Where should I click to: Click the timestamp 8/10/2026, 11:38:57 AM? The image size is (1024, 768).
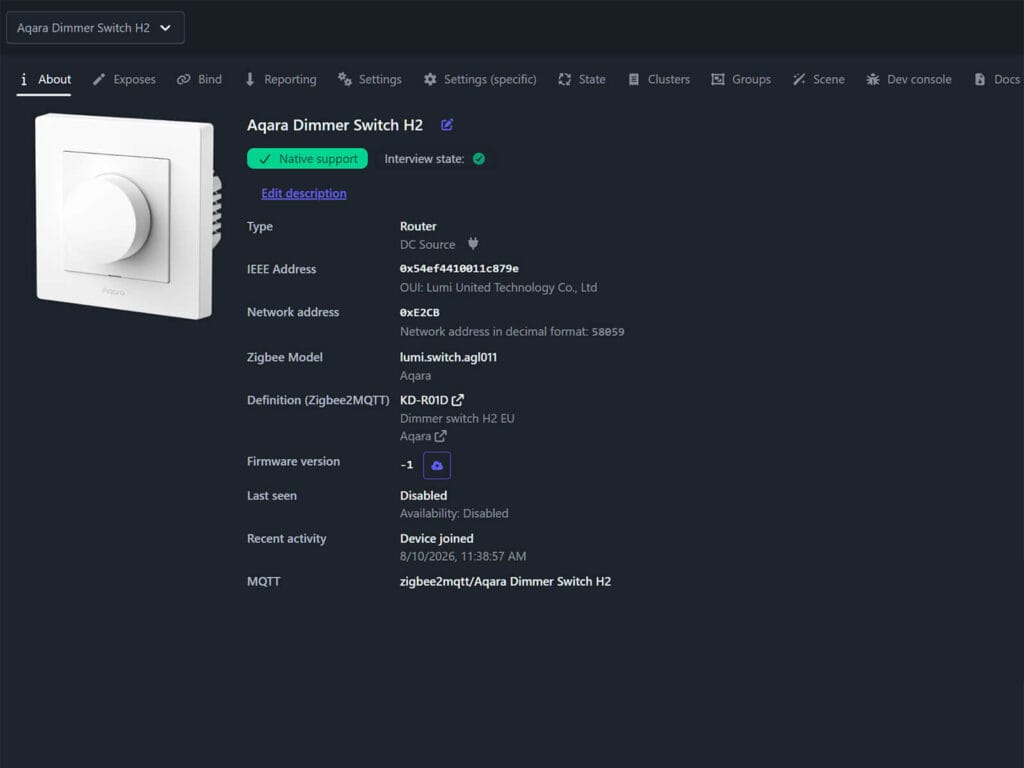(463, 556)
